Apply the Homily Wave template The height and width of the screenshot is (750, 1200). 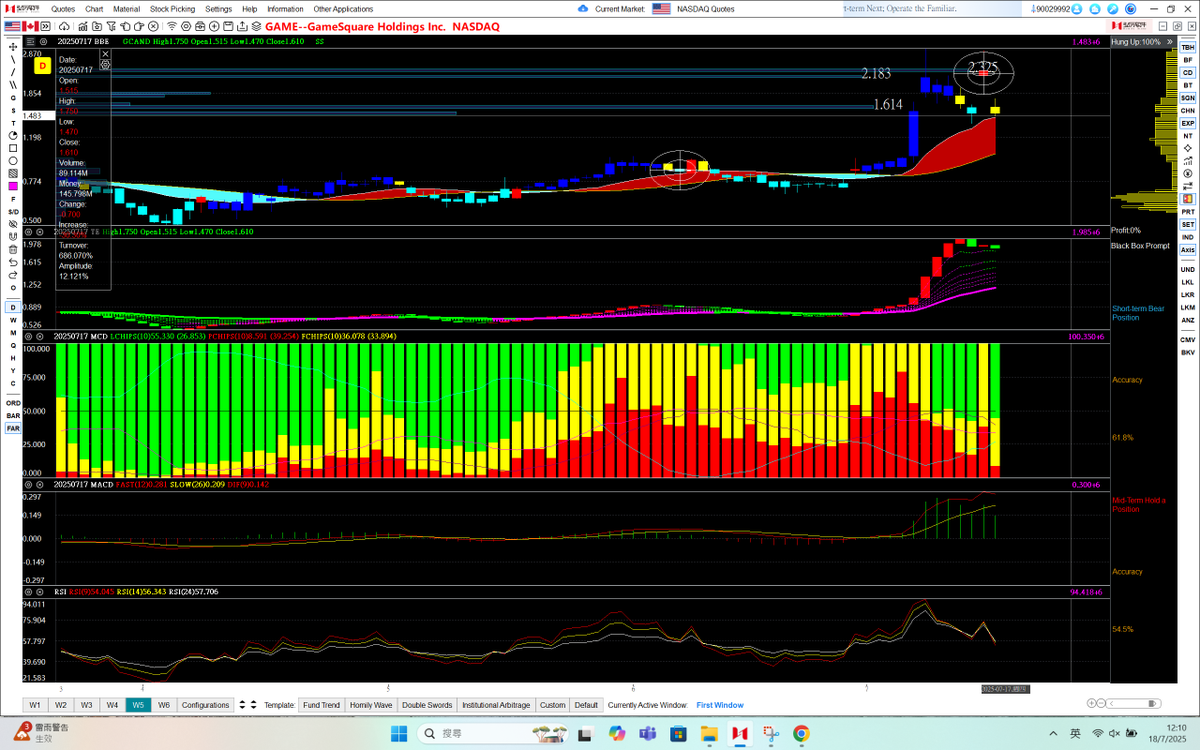(x=371, y=705)
